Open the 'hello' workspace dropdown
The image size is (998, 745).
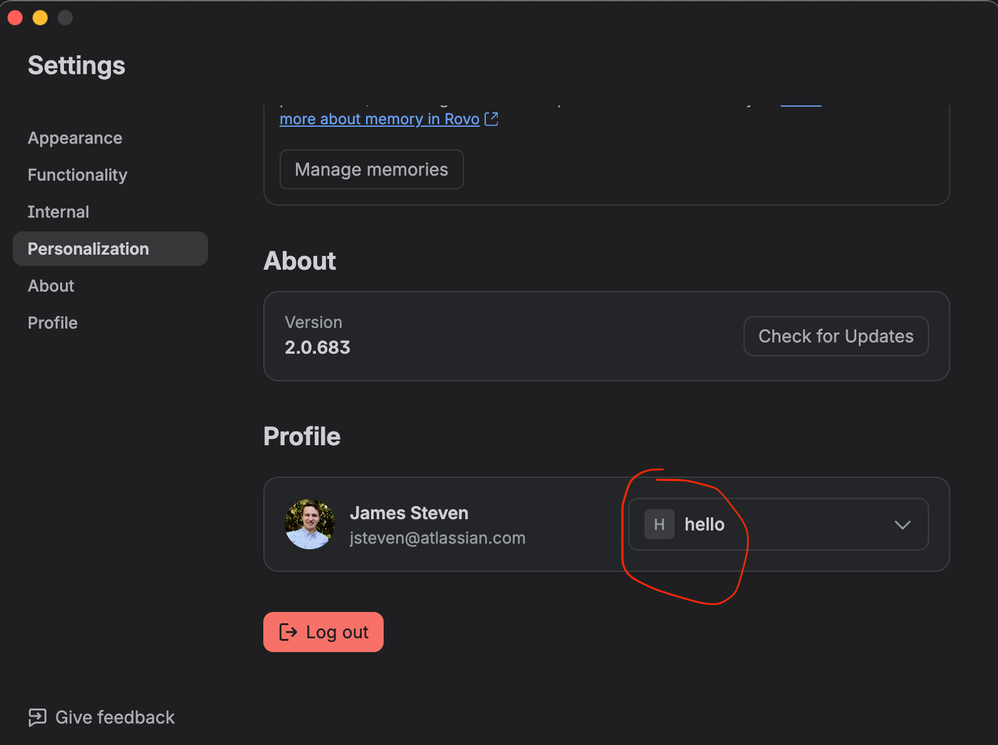(x=778, y=524)
